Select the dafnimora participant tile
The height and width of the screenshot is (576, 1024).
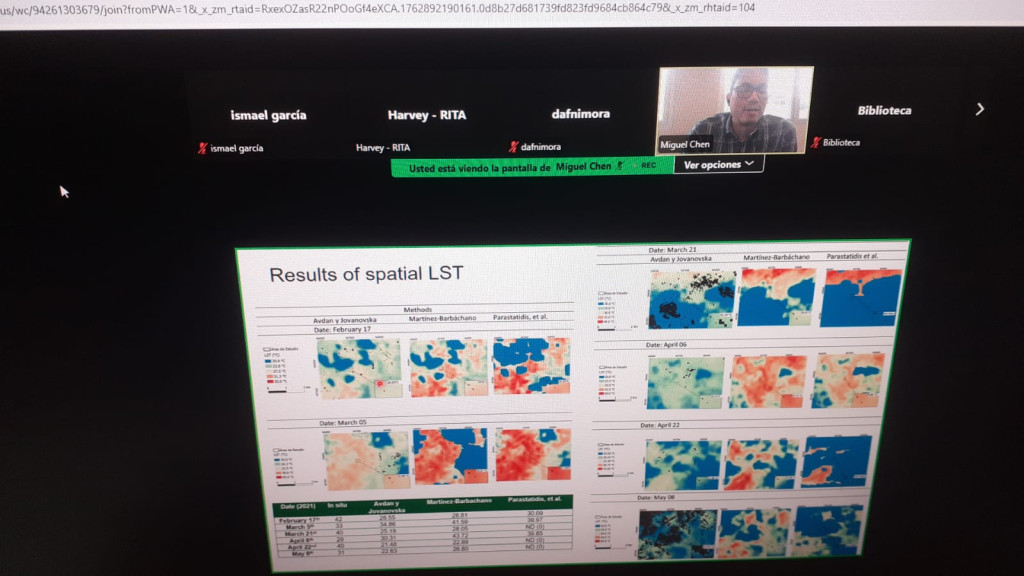pyautogui.click(x=580, y=114)
